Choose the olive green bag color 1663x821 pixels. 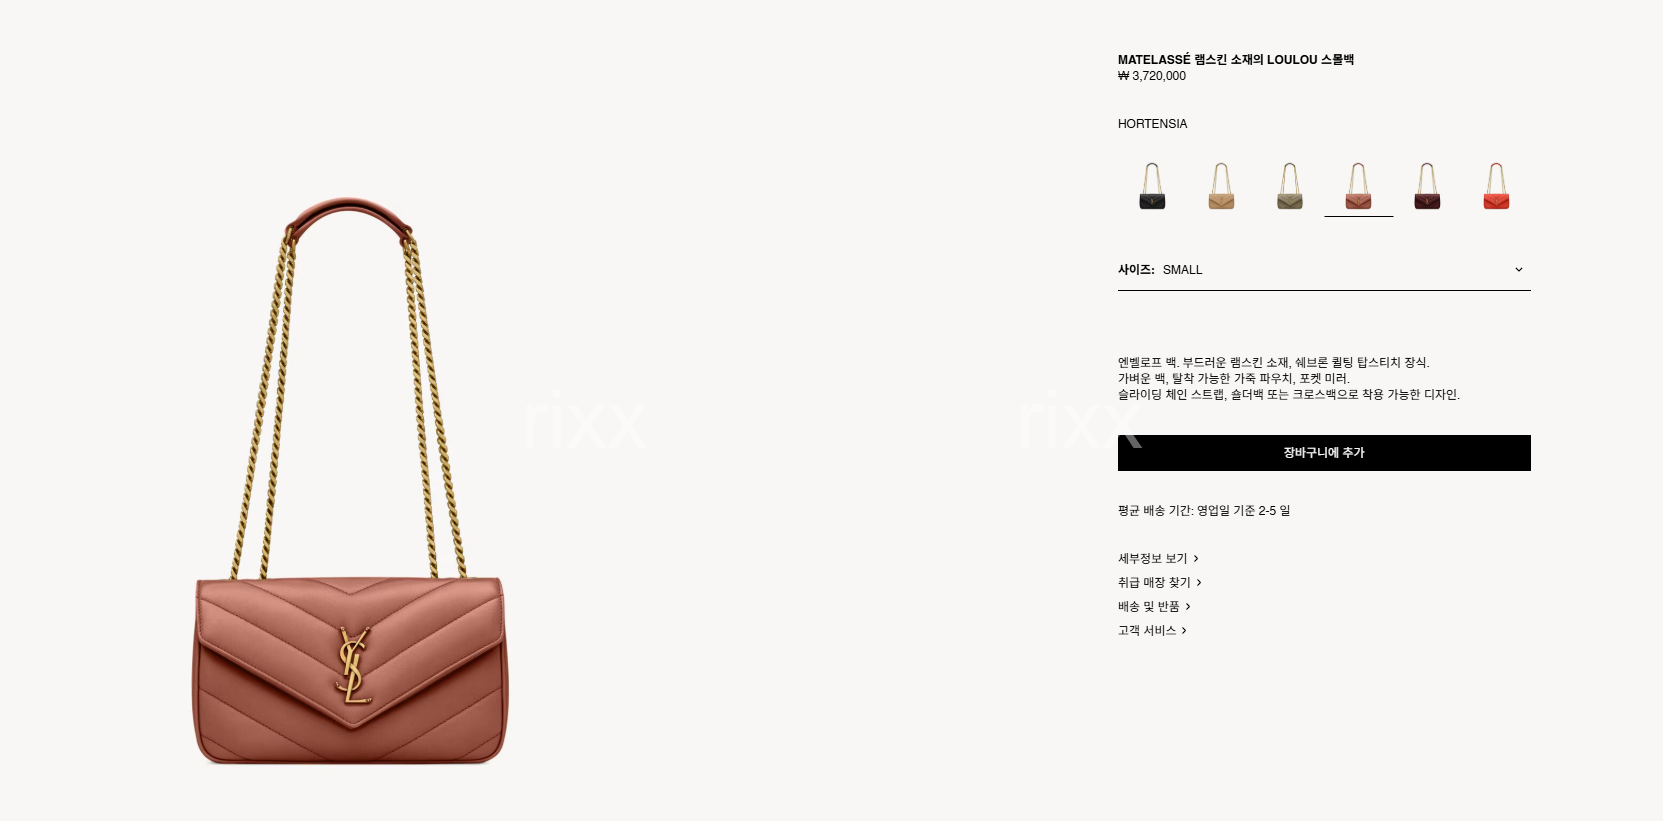click(x=1290, y=186)
